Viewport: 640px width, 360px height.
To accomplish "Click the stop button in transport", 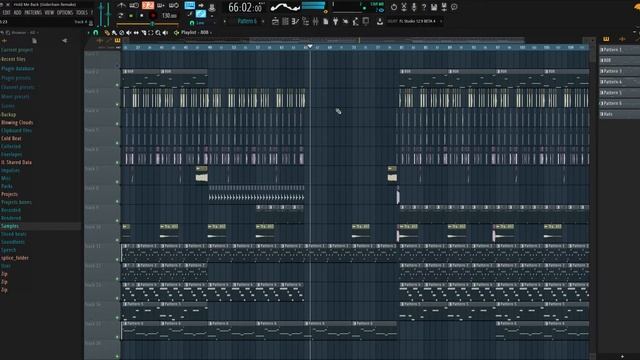I will coord(142,16).
